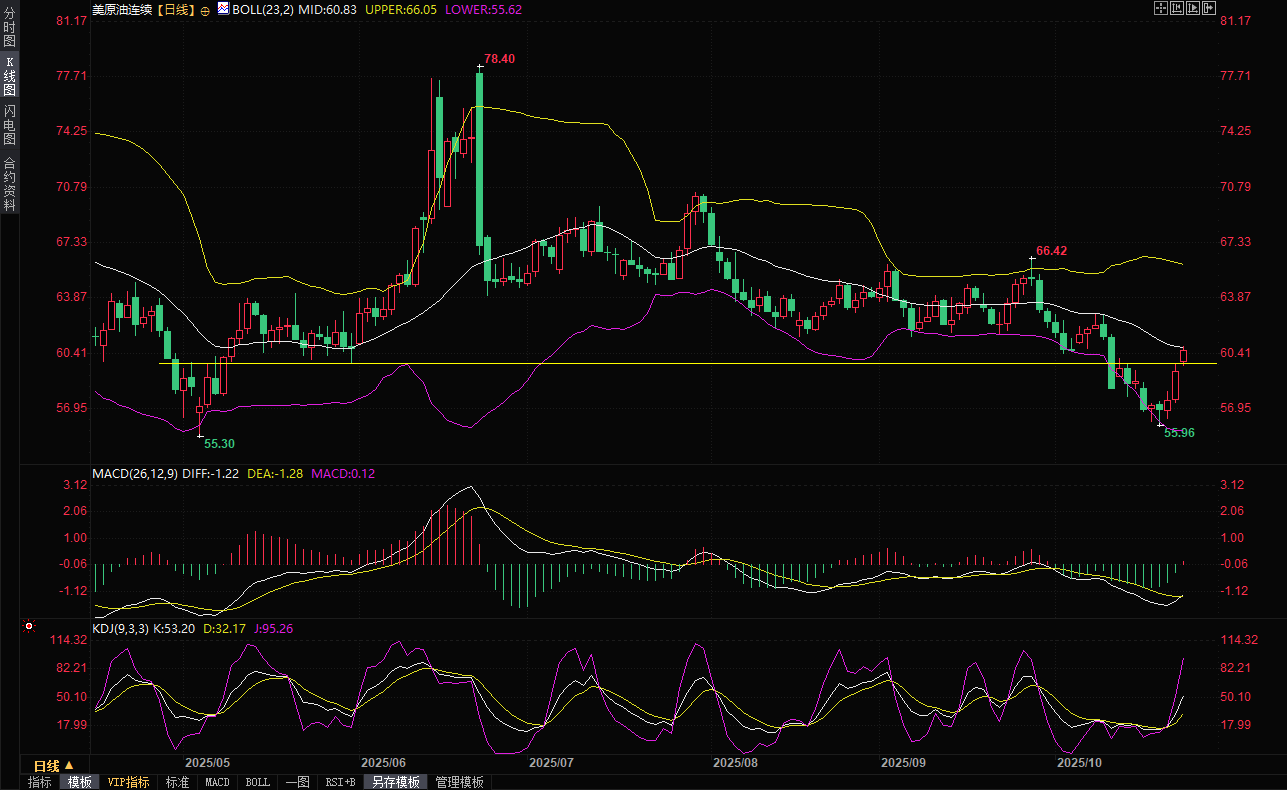
Task: Click the play-forward axis icon
Action: click(x=1193, y=8)
